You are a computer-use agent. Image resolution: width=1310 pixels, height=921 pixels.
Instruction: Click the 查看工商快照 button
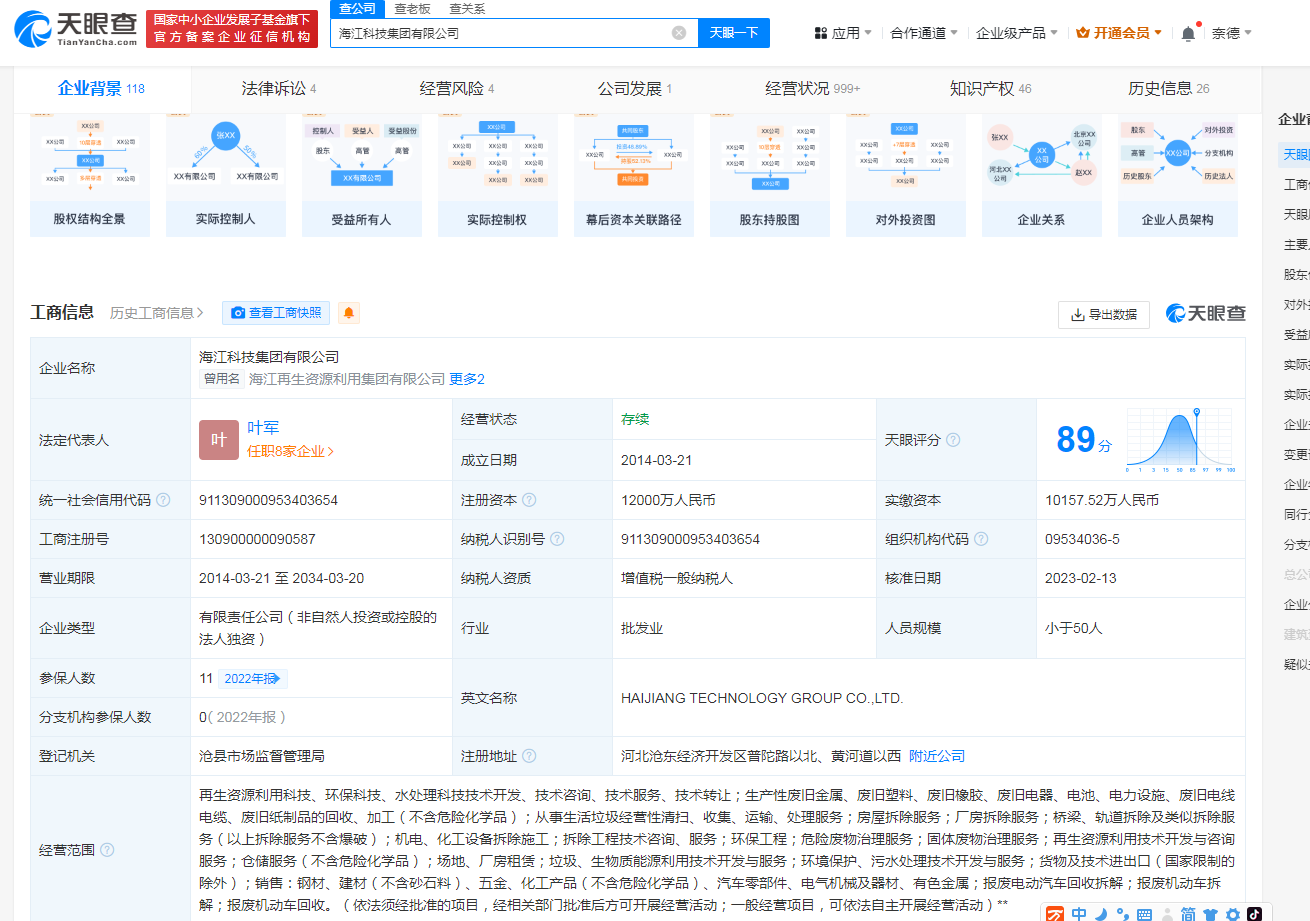click(276, 313)
